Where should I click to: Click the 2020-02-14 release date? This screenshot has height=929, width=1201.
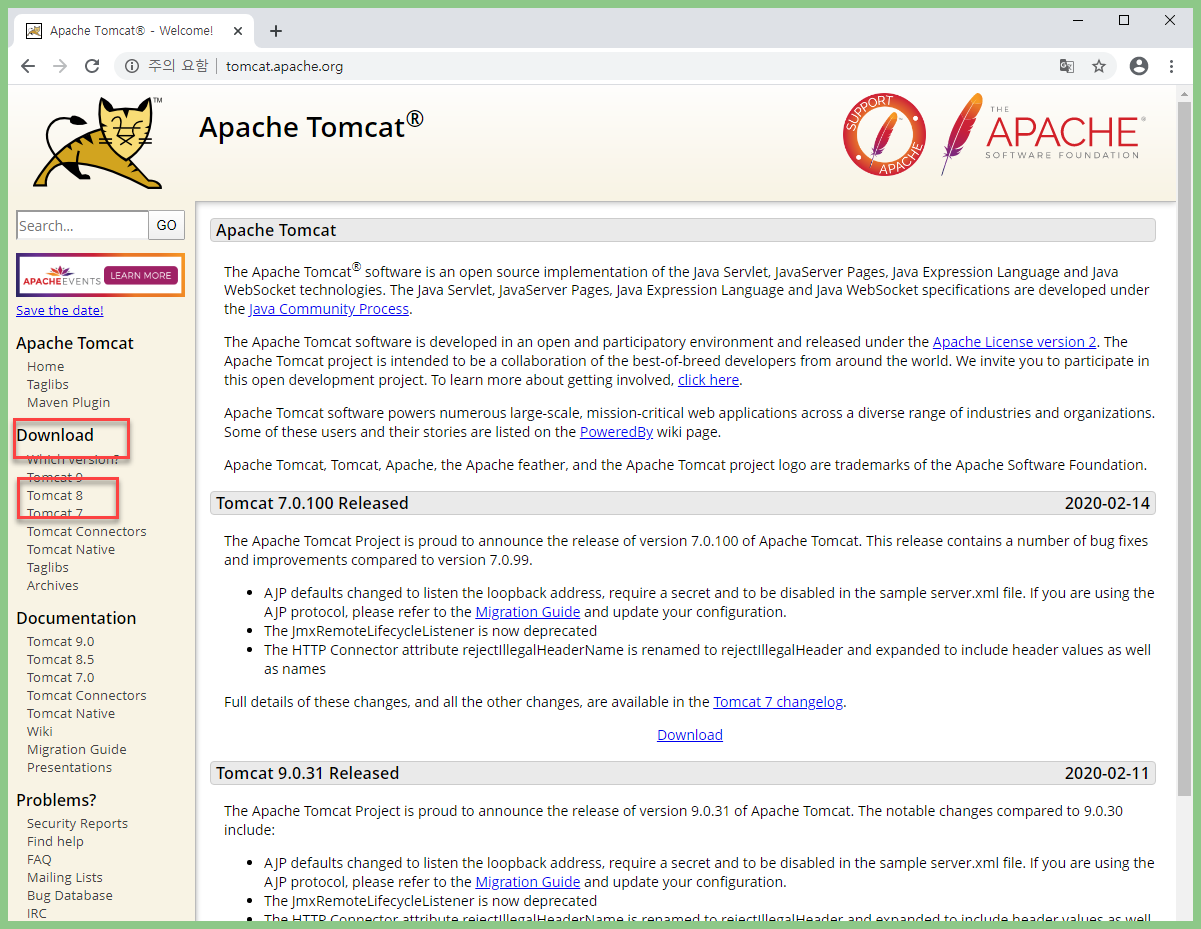[x=1107, y=502]
